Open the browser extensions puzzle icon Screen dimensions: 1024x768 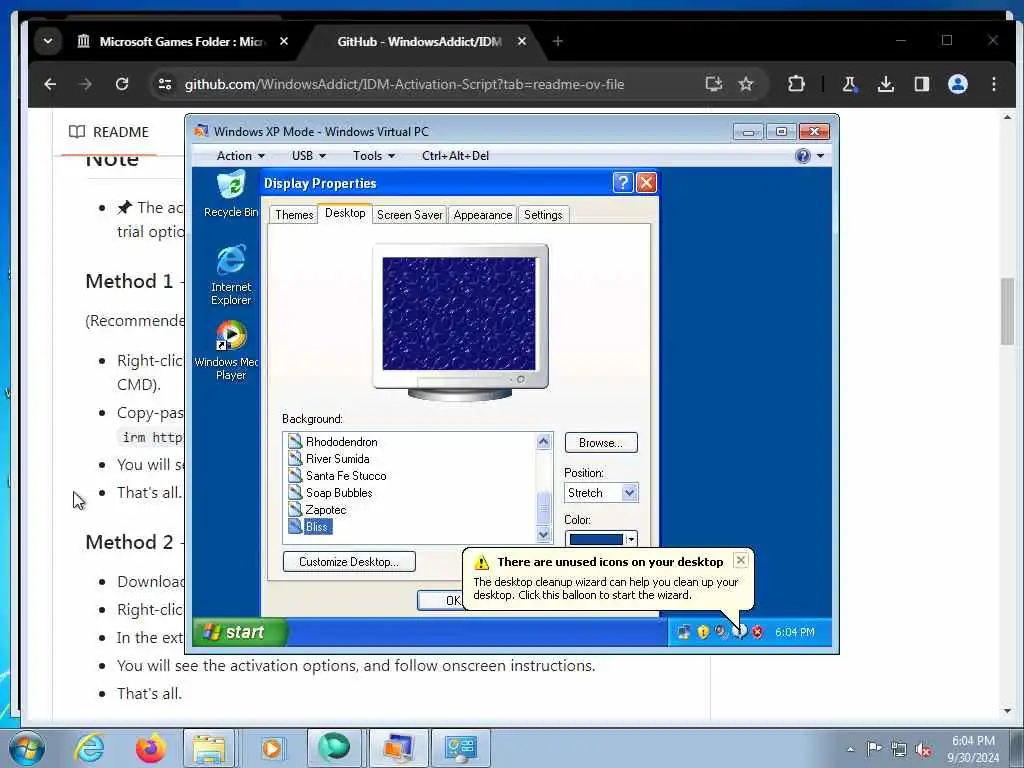(x=796, y=84)
